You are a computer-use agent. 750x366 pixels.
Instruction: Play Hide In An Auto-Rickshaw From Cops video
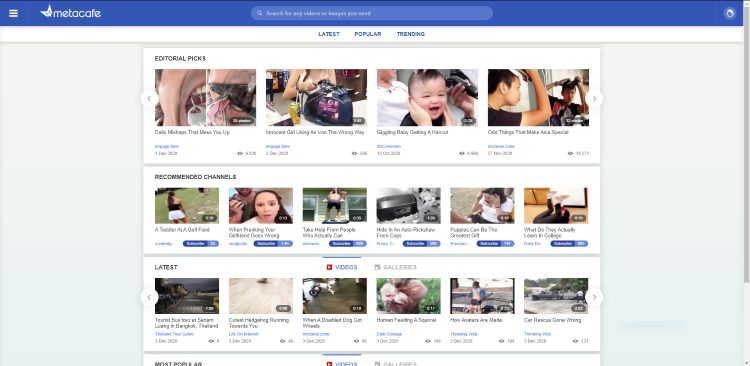click(x=408, y=206)
